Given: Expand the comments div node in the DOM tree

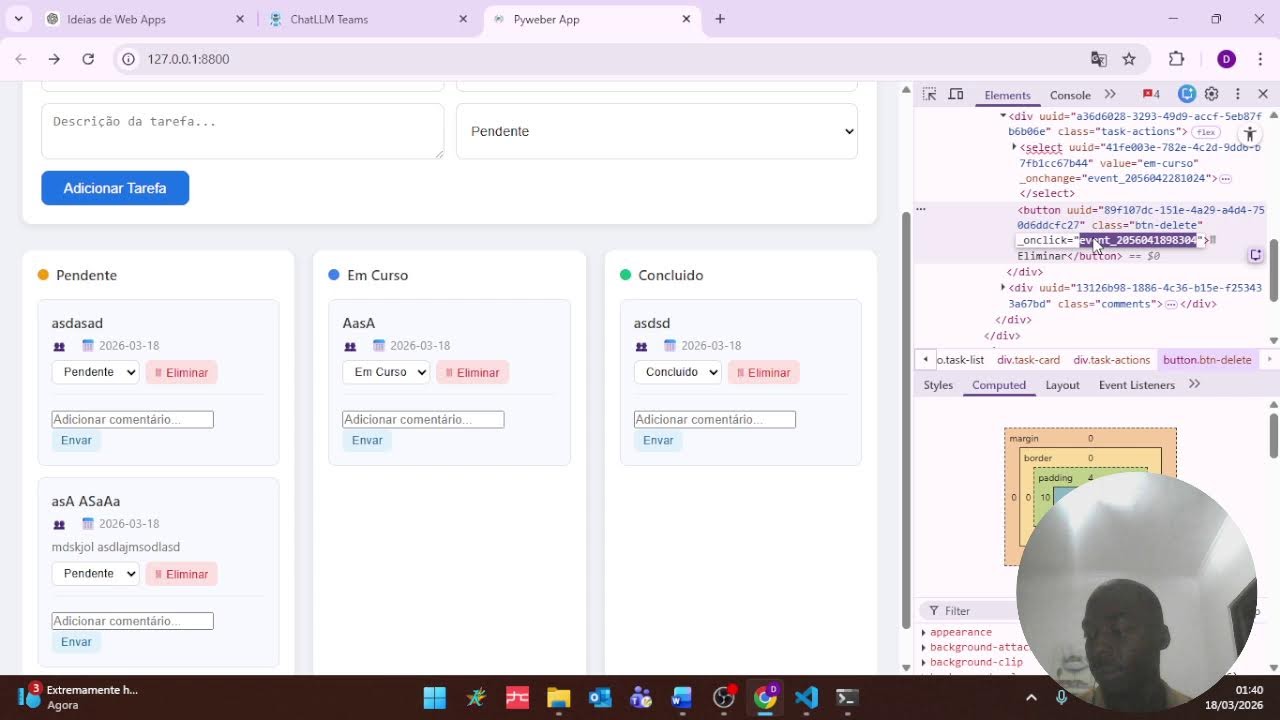Looking at the screenshot, I should [x=1003, y=288].
